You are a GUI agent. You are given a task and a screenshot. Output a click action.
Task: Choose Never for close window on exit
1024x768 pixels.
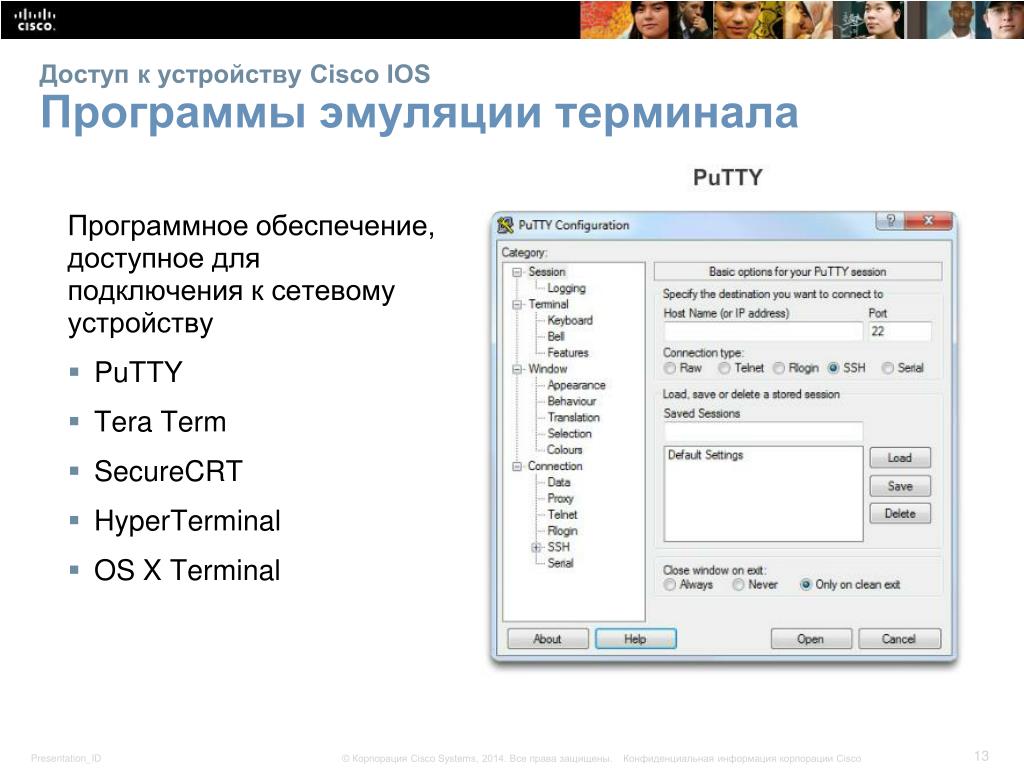click(738, 585)
